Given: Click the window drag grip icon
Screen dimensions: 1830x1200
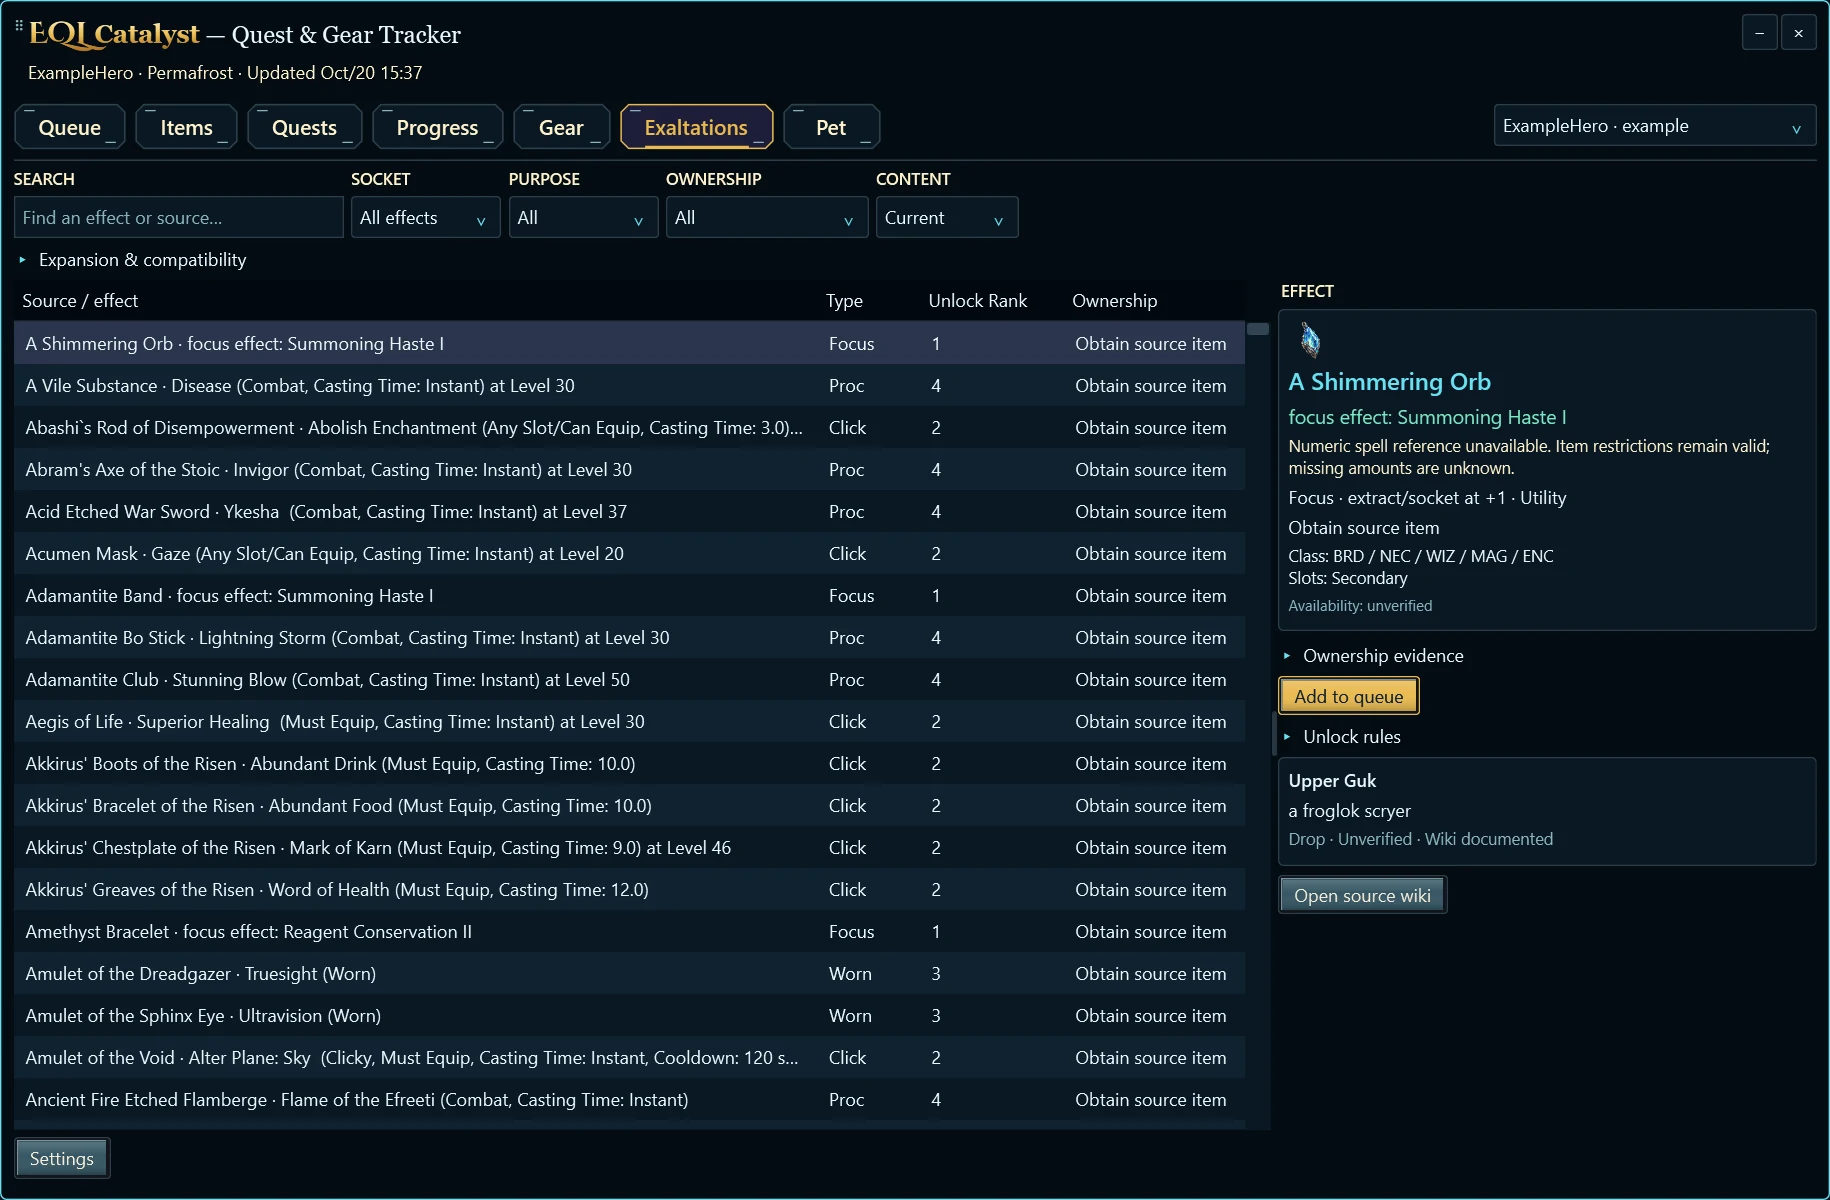Looking at the screenshot, I should click(x=19, y=26).
